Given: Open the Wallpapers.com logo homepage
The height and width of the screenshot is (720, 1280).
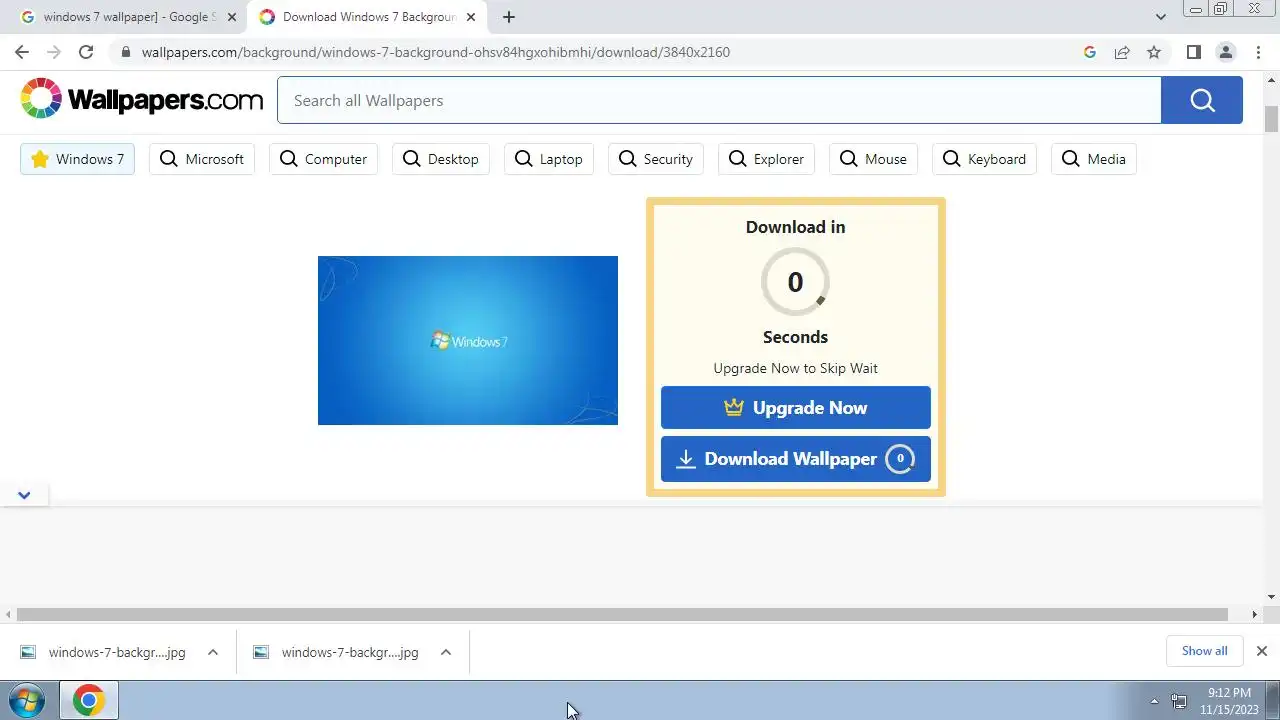Looking at the screenshot, I should [x=142, y=99].
